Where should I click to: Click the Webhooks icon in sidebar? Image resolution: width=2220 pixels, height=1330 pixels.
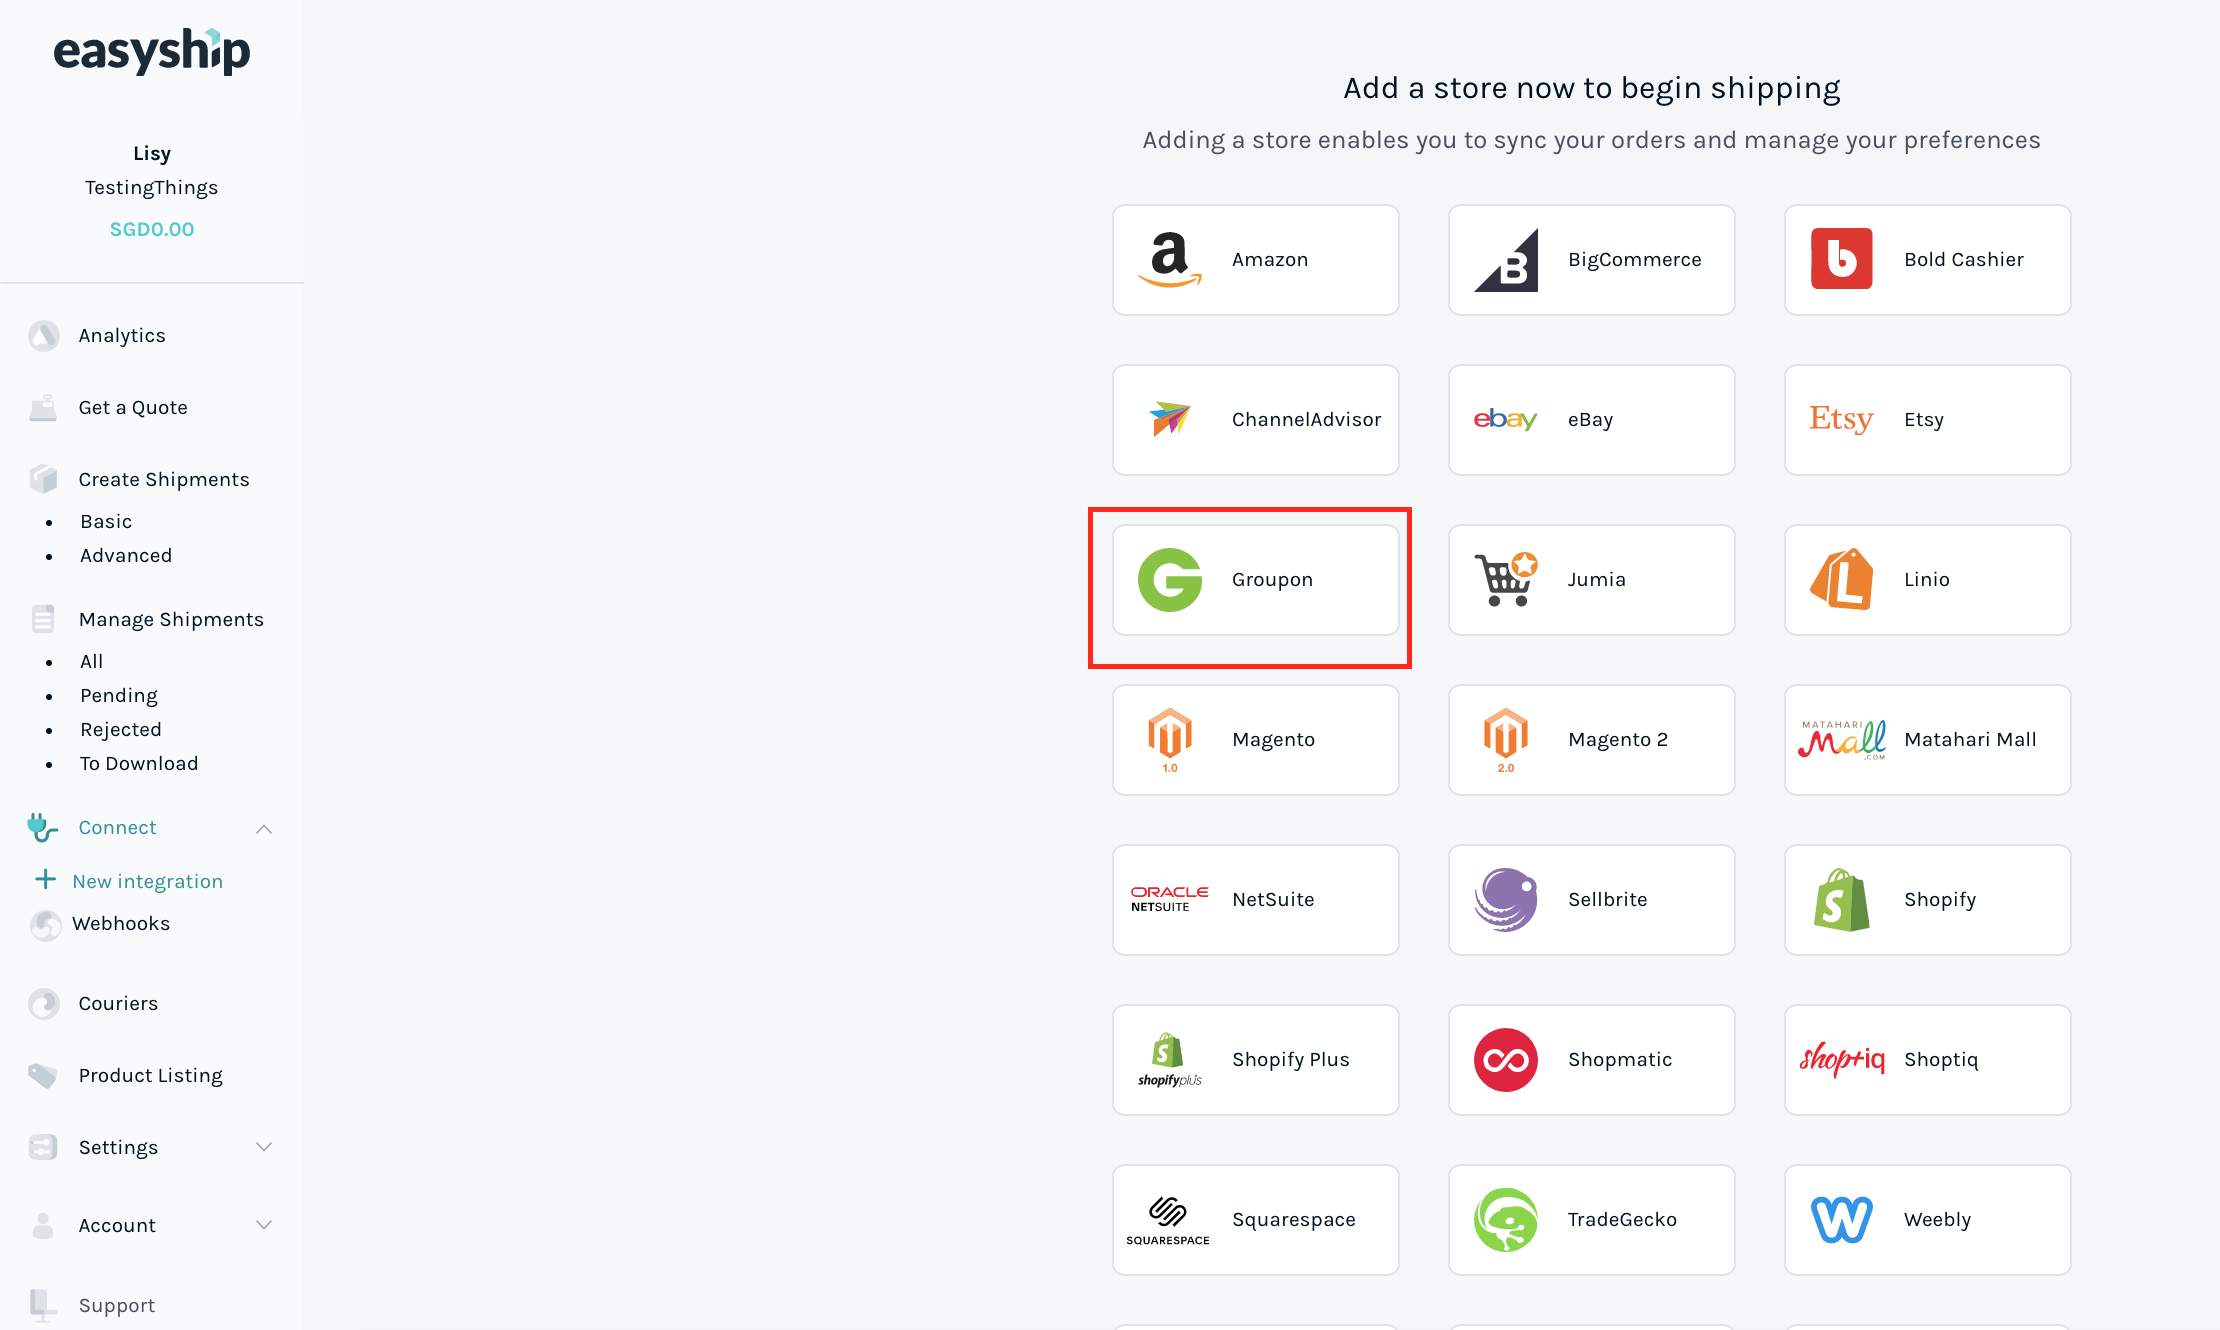point(45,925)
